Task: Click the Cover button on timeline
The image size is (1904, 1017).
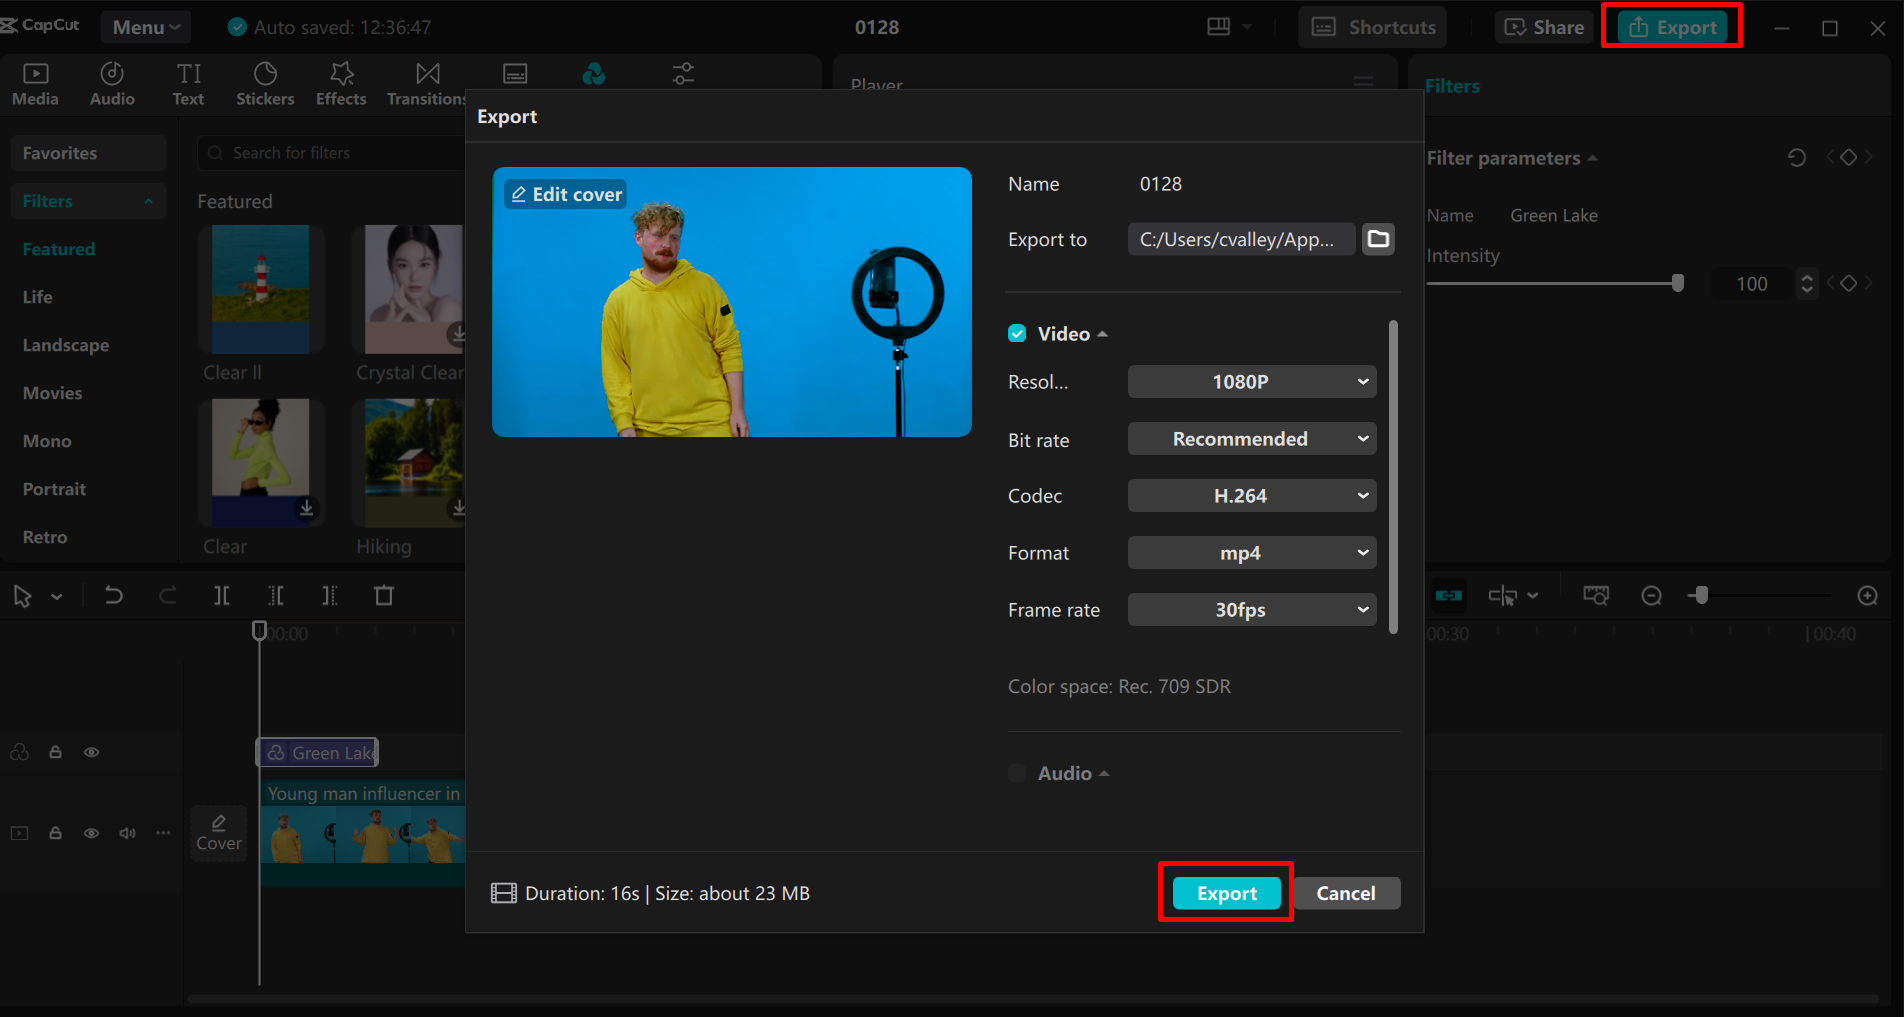Action: coord(219,833)
